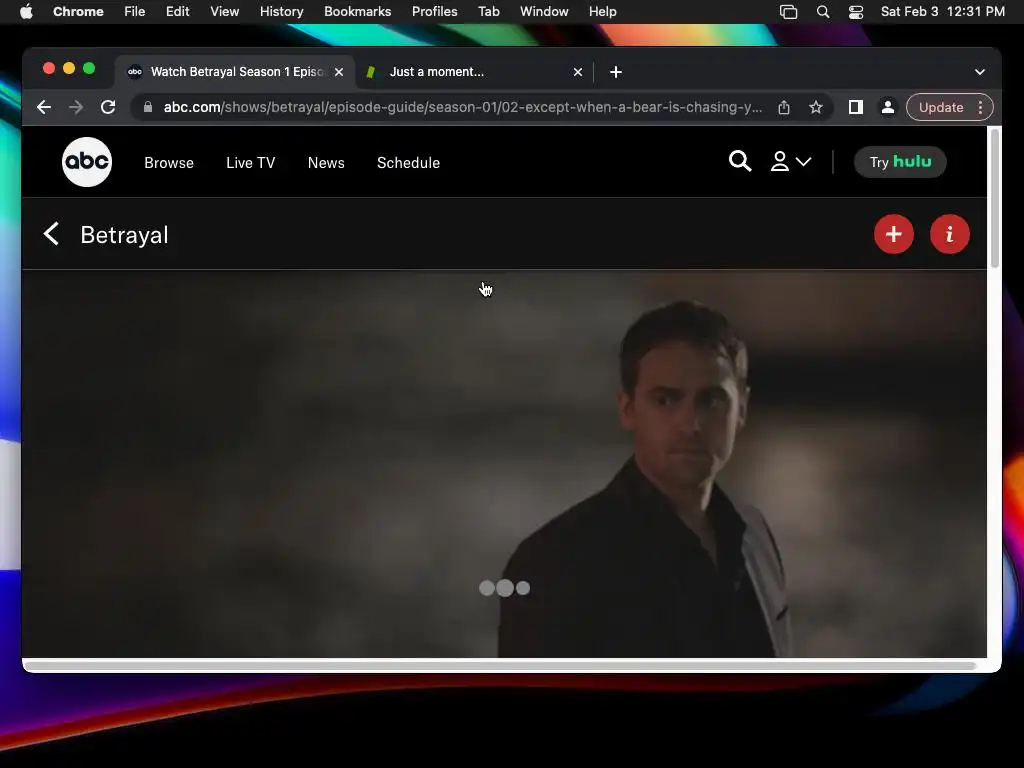1024x768 pixels.
Task: Go to News section
Action: [x=326, y=163]
